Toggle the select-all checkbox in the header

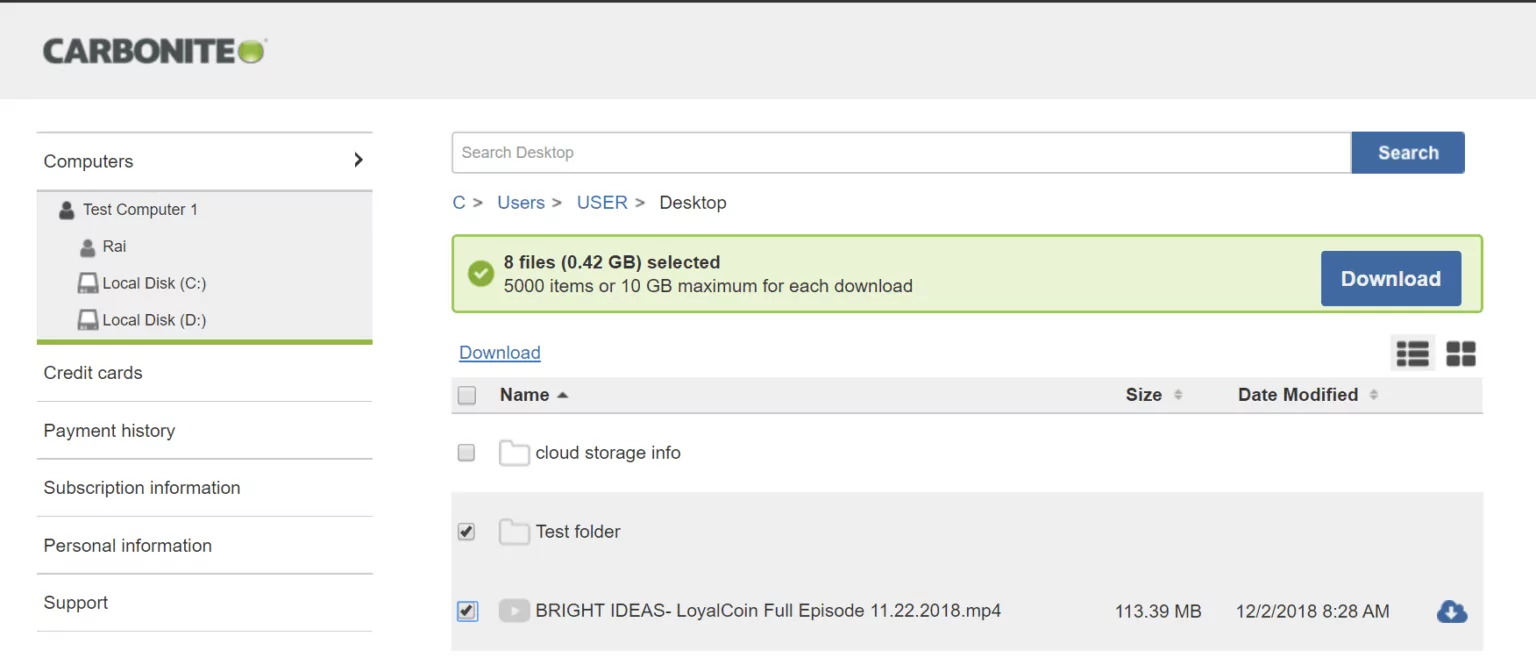point(466,395)
